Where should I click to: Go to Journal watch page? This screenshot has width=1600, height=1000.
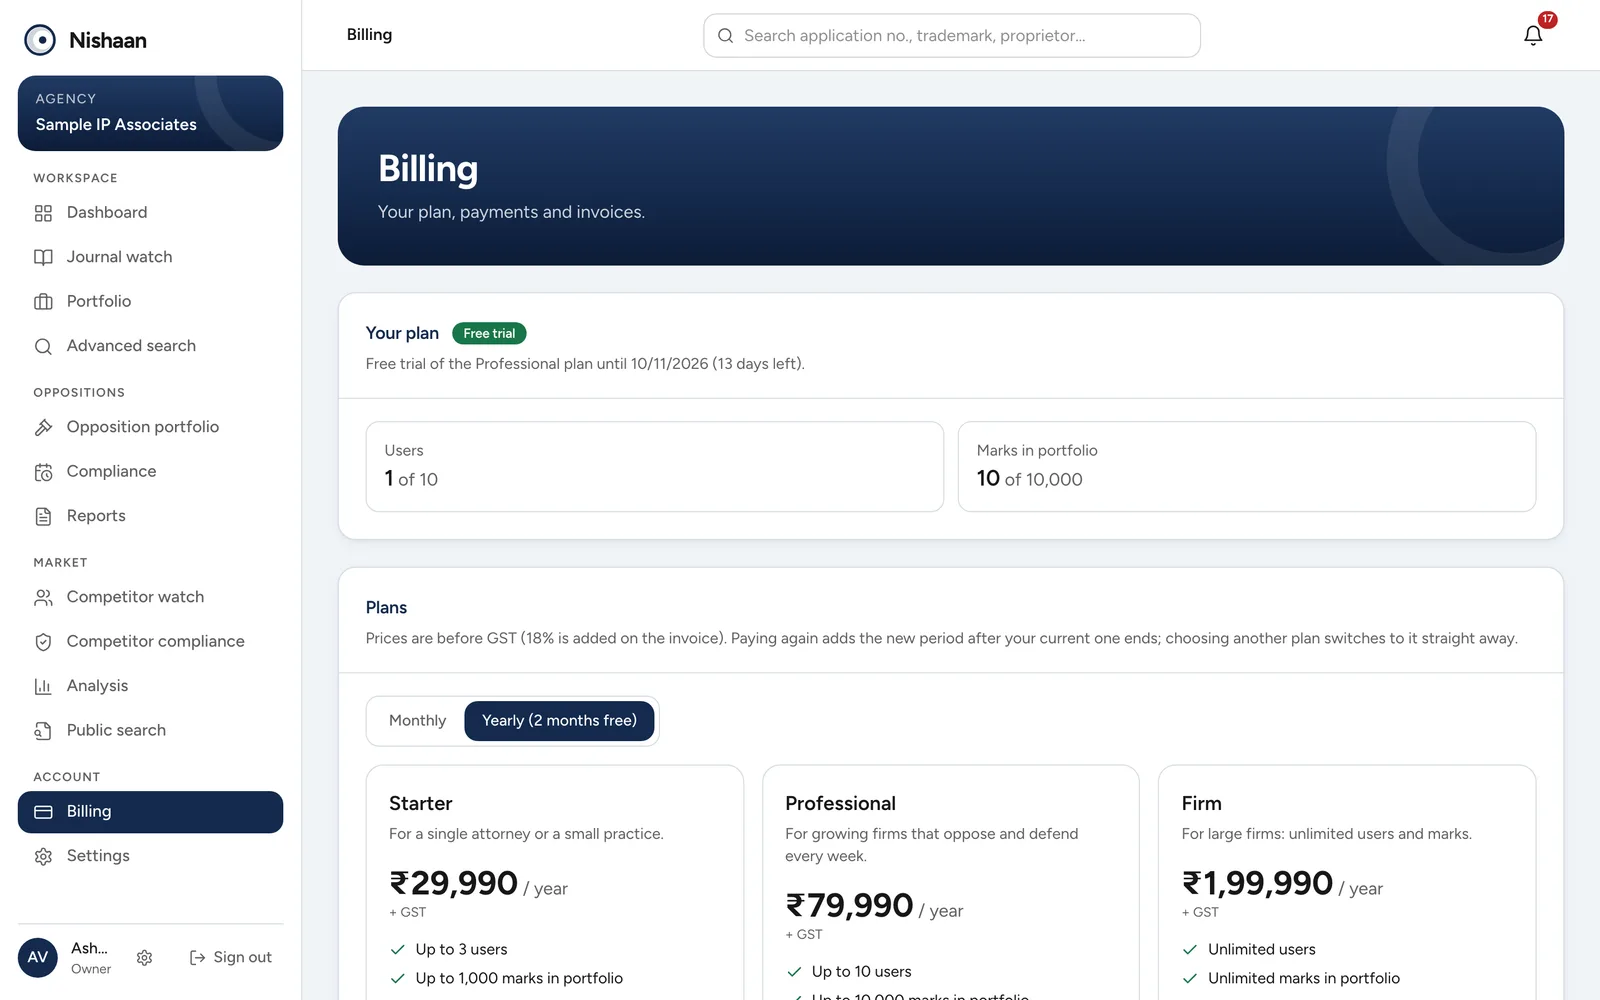pos(150,257)
